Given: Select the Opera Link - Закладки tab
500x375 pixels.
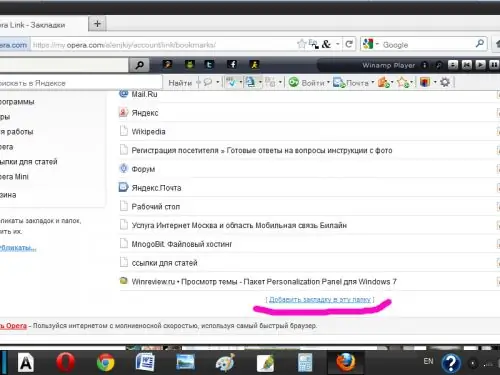Looking at the screenshot, I should coord(43,25).
